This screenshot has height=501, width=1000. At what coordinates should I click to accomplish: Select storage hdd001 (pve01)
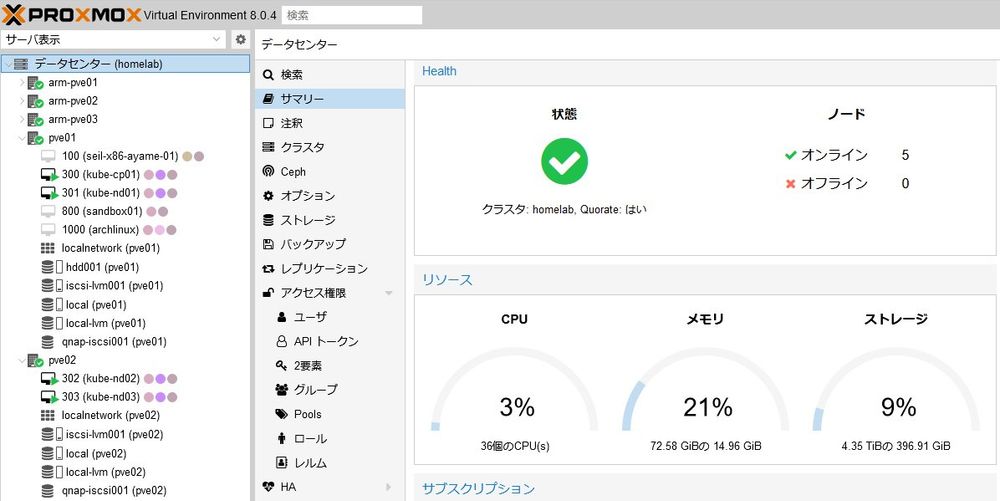coord(102,267)
